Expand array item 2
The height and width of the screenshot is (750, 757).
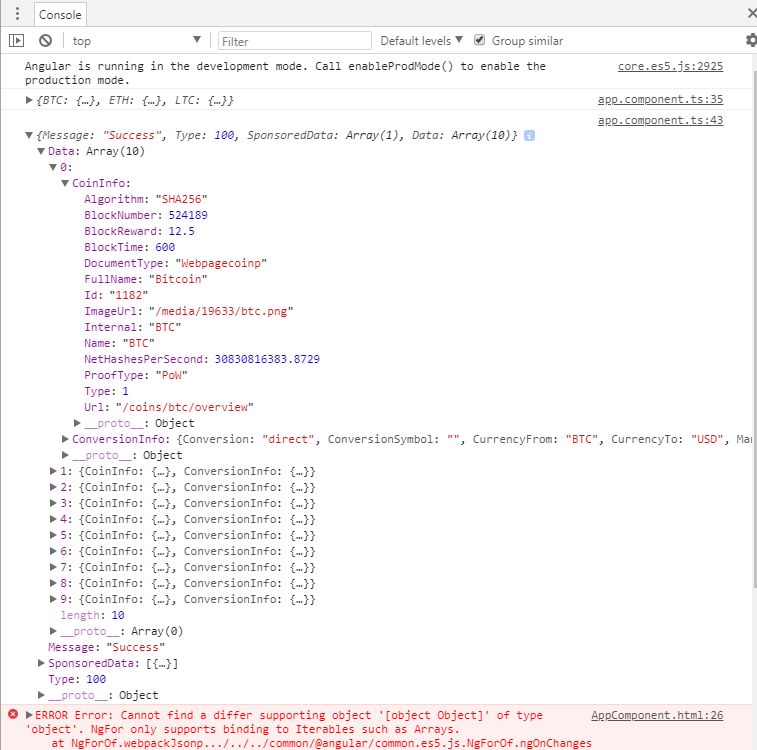(x=53, y=486)
